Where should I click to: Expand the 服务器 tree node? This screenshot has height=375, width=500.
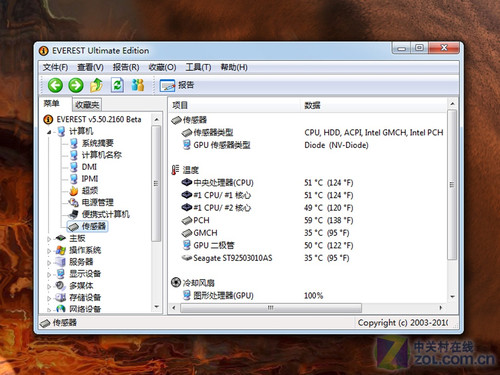pos(49,263)
